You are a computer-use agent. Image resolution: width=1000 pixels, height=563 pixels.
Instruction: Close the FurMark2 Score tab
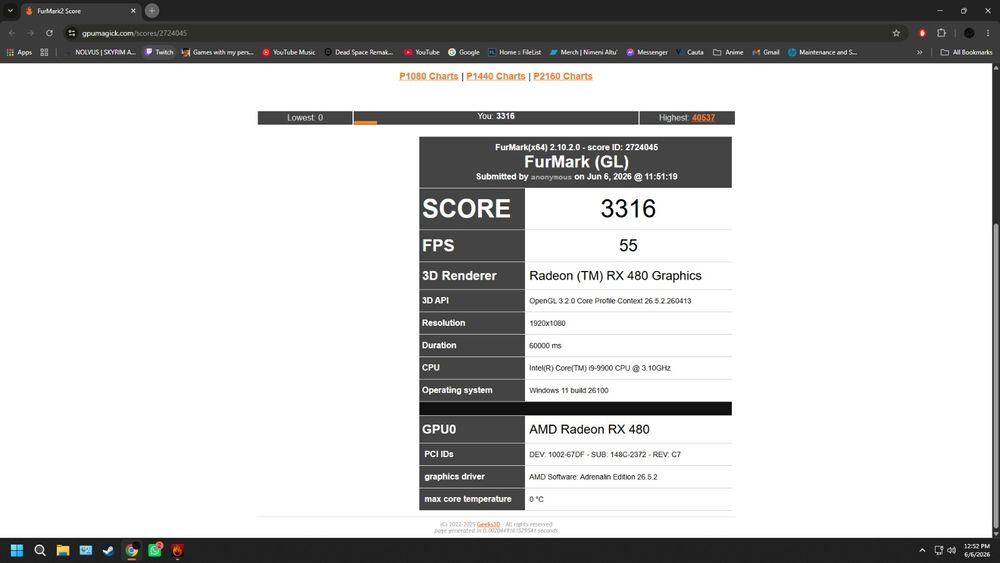point(133,11)
